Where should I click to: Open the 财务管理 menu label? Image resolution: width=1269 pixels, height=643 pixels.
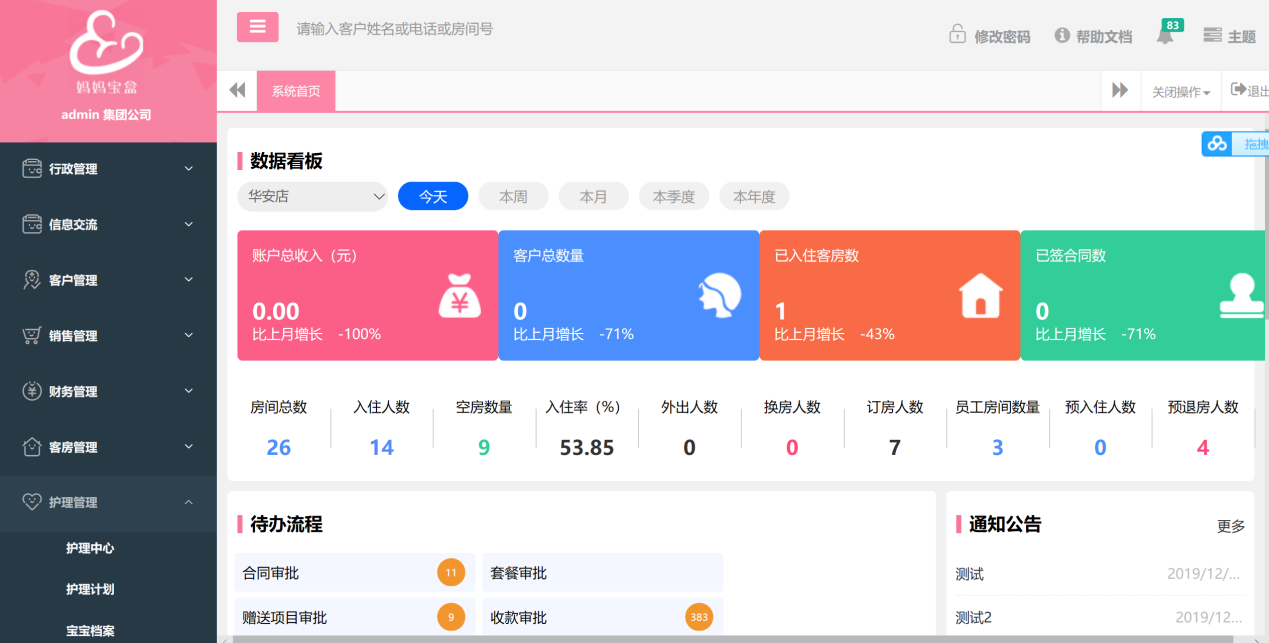73,392
